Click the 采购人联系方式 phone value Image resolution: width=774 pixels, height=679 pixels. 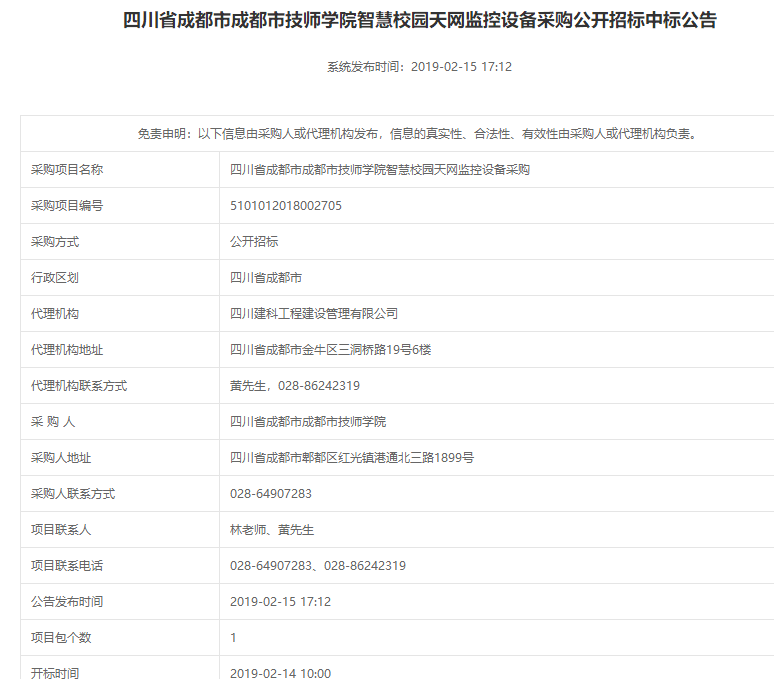(271, 494)
